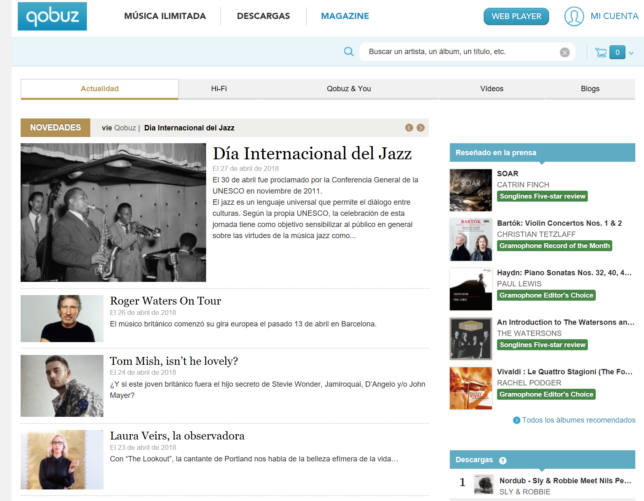Open the Descargas menu
The image size is (644, 501).
pos(263,16)
